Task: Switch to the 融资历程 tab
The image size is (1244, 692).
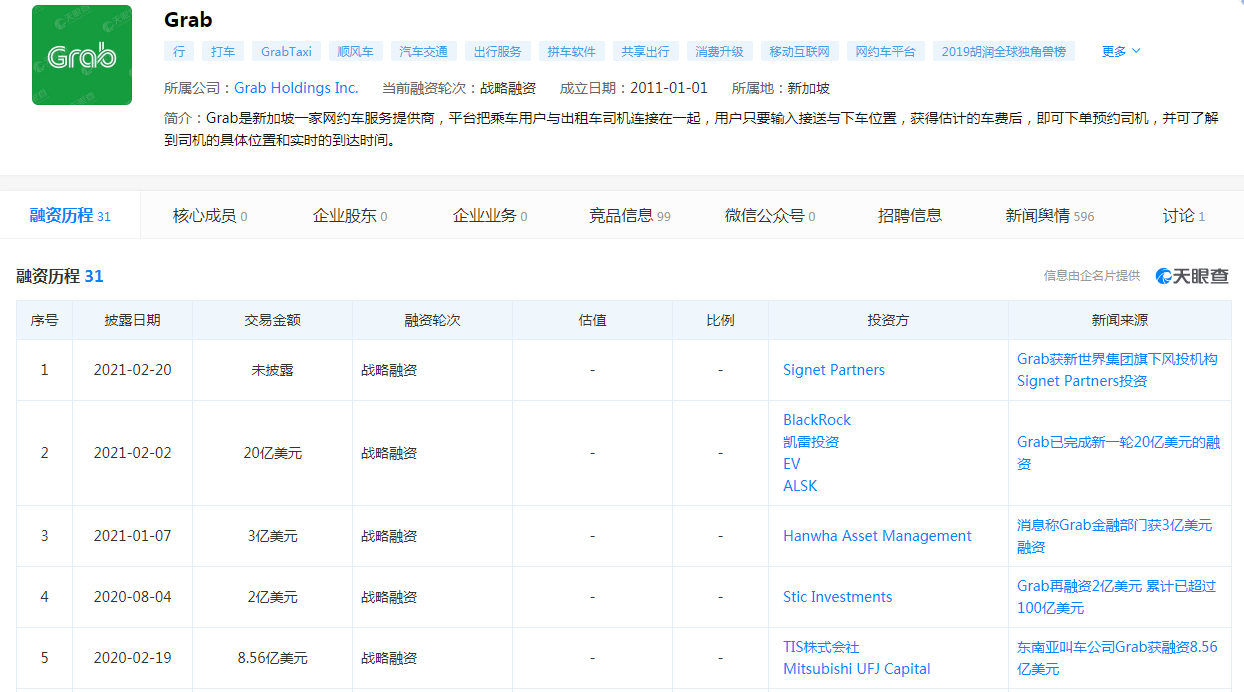Action: coord(70,215)
